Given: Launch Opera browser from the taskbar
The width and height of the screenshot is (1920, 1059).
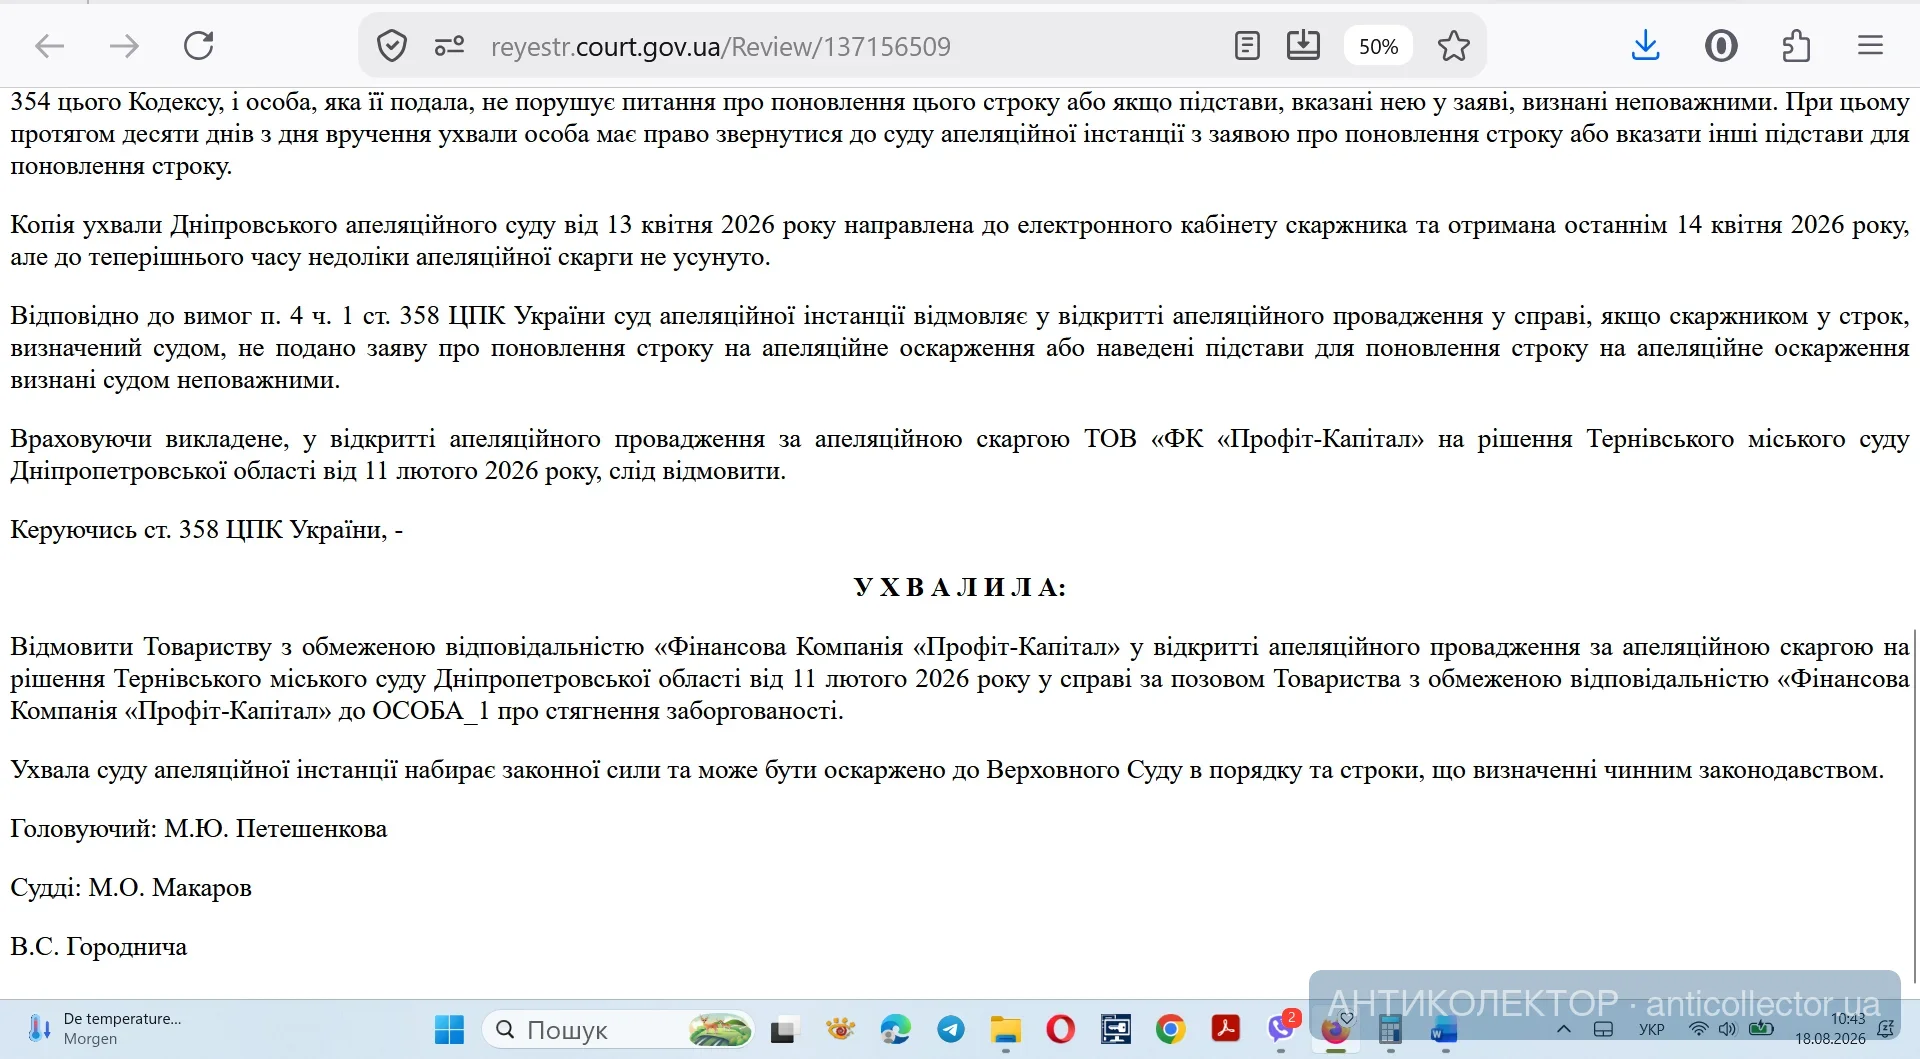Looking at the screenshot, I should pyautogui.click(x=1061, y=1029).
